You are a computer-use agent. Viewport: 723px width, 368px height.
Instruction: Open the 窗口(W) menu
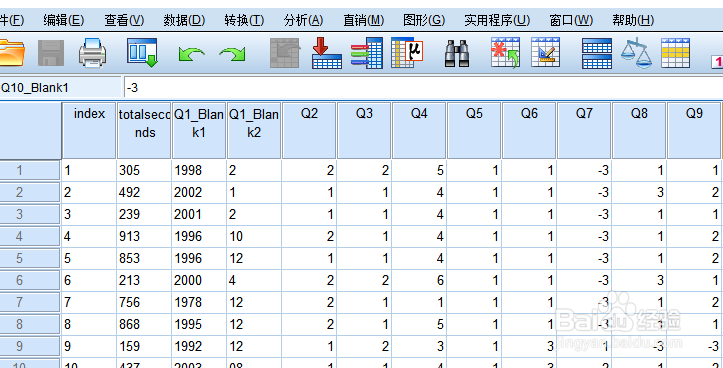[x=571, y=20]
